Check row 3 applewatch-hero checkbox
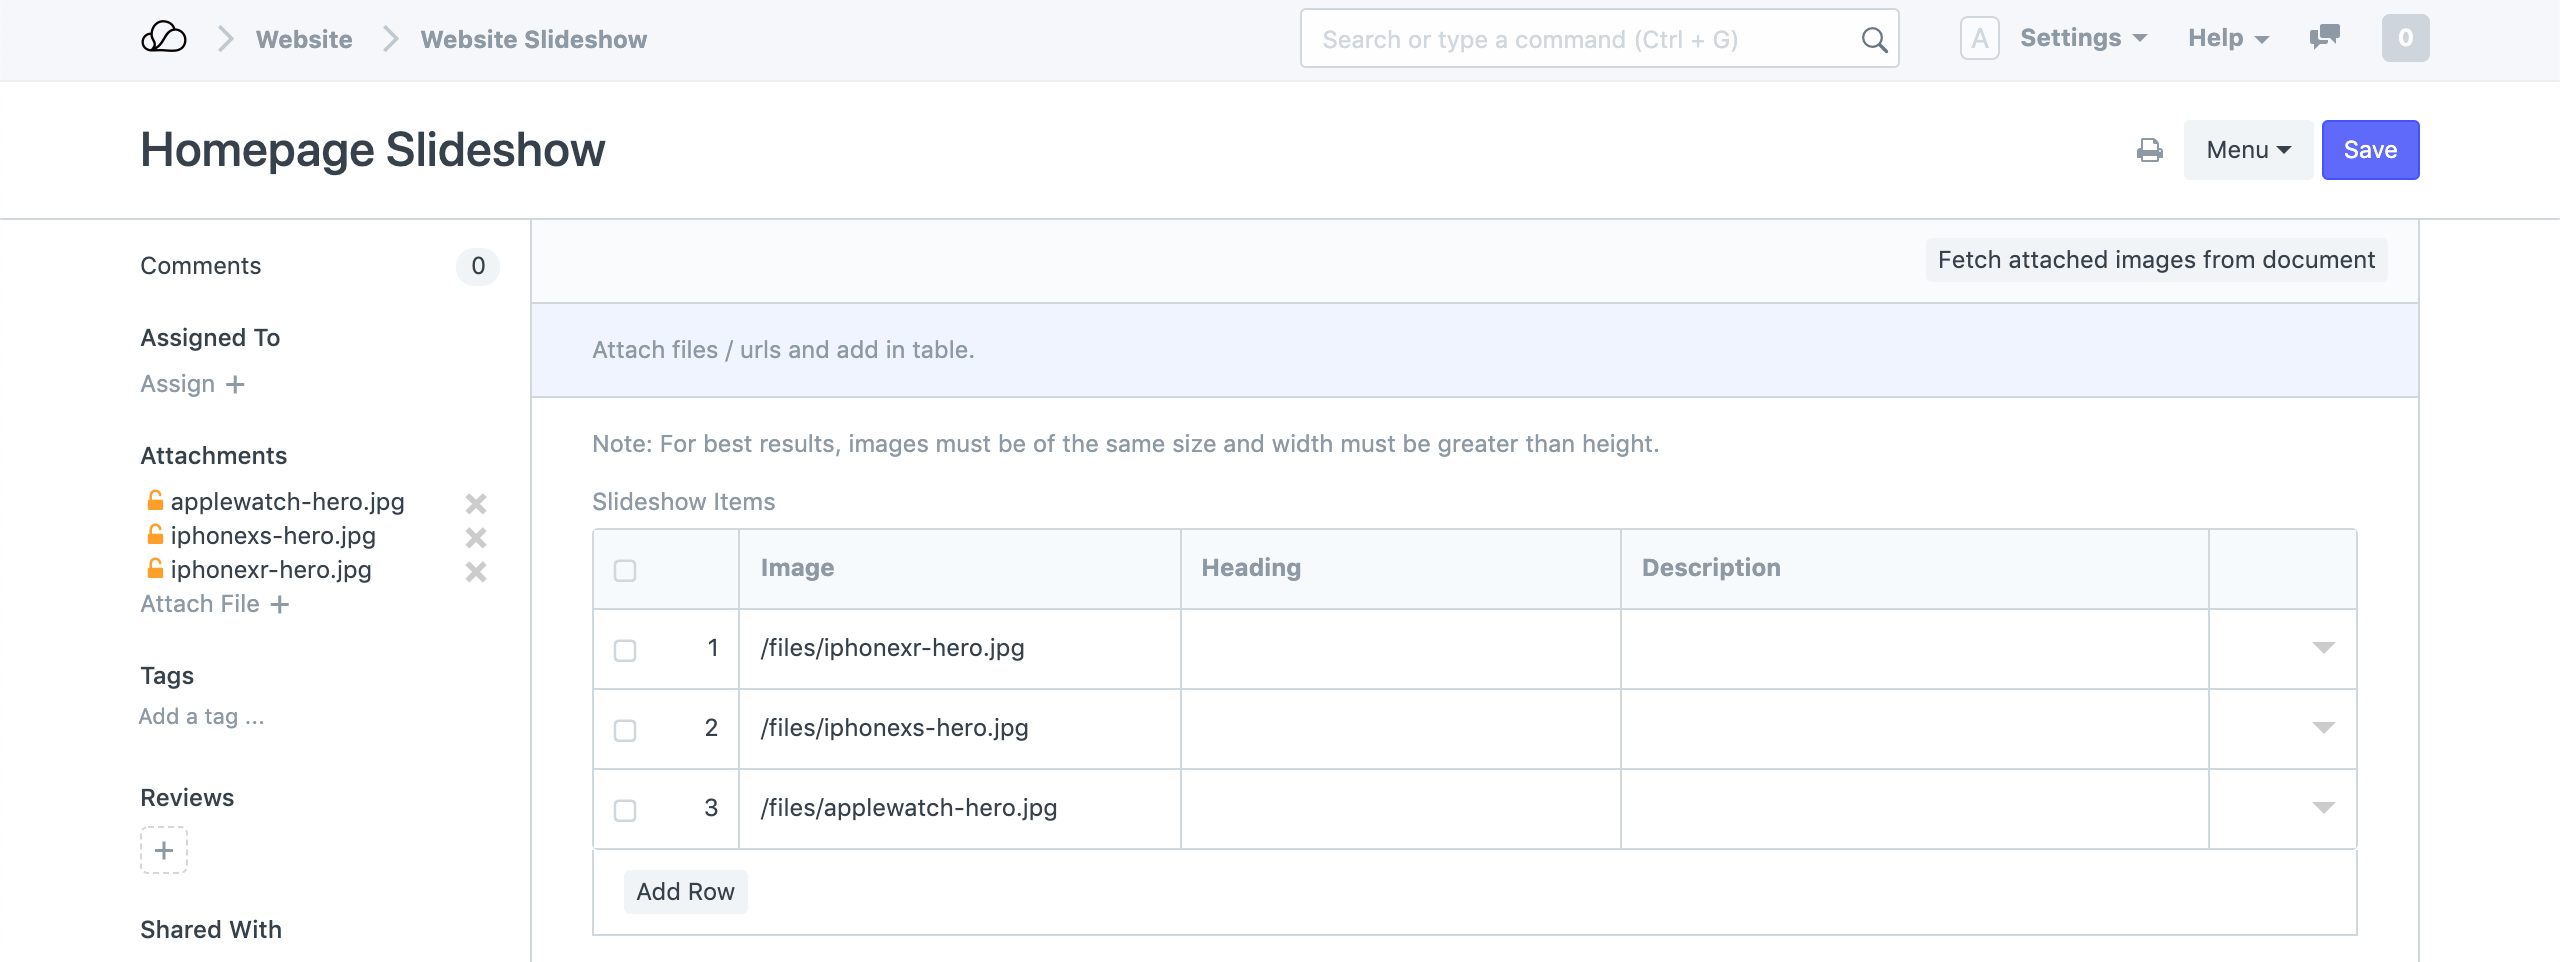The width and height of the screenshot is (2560, 962). (x=625, y=810)
